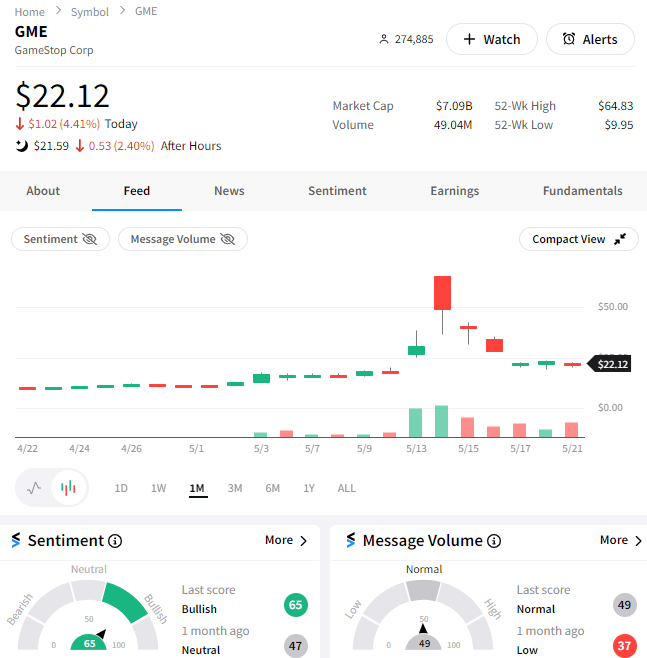The image size is (647, 658).
Task: Click the gray 49 message volume badge
Action: pyautogui.click(x=624, y=605)
